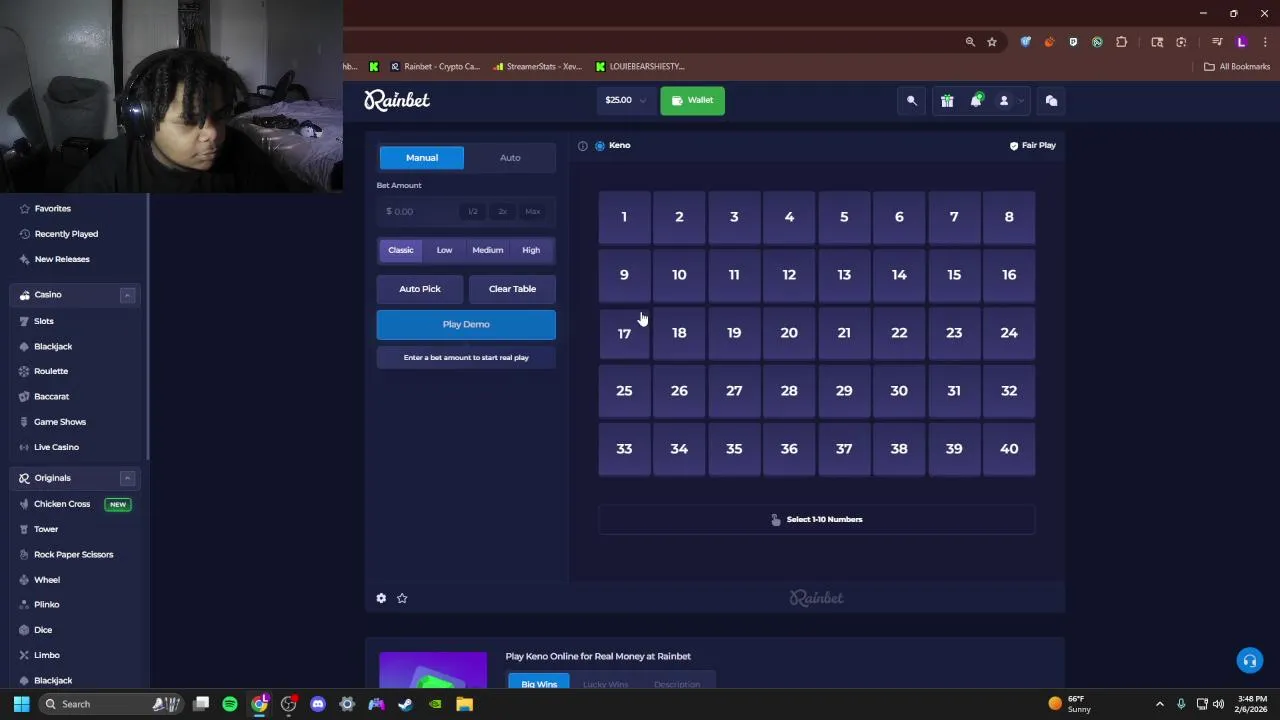The width and height of the screenshot is (1280, 720).
Task: Click the Windows Start button
Action: point(21,704)
